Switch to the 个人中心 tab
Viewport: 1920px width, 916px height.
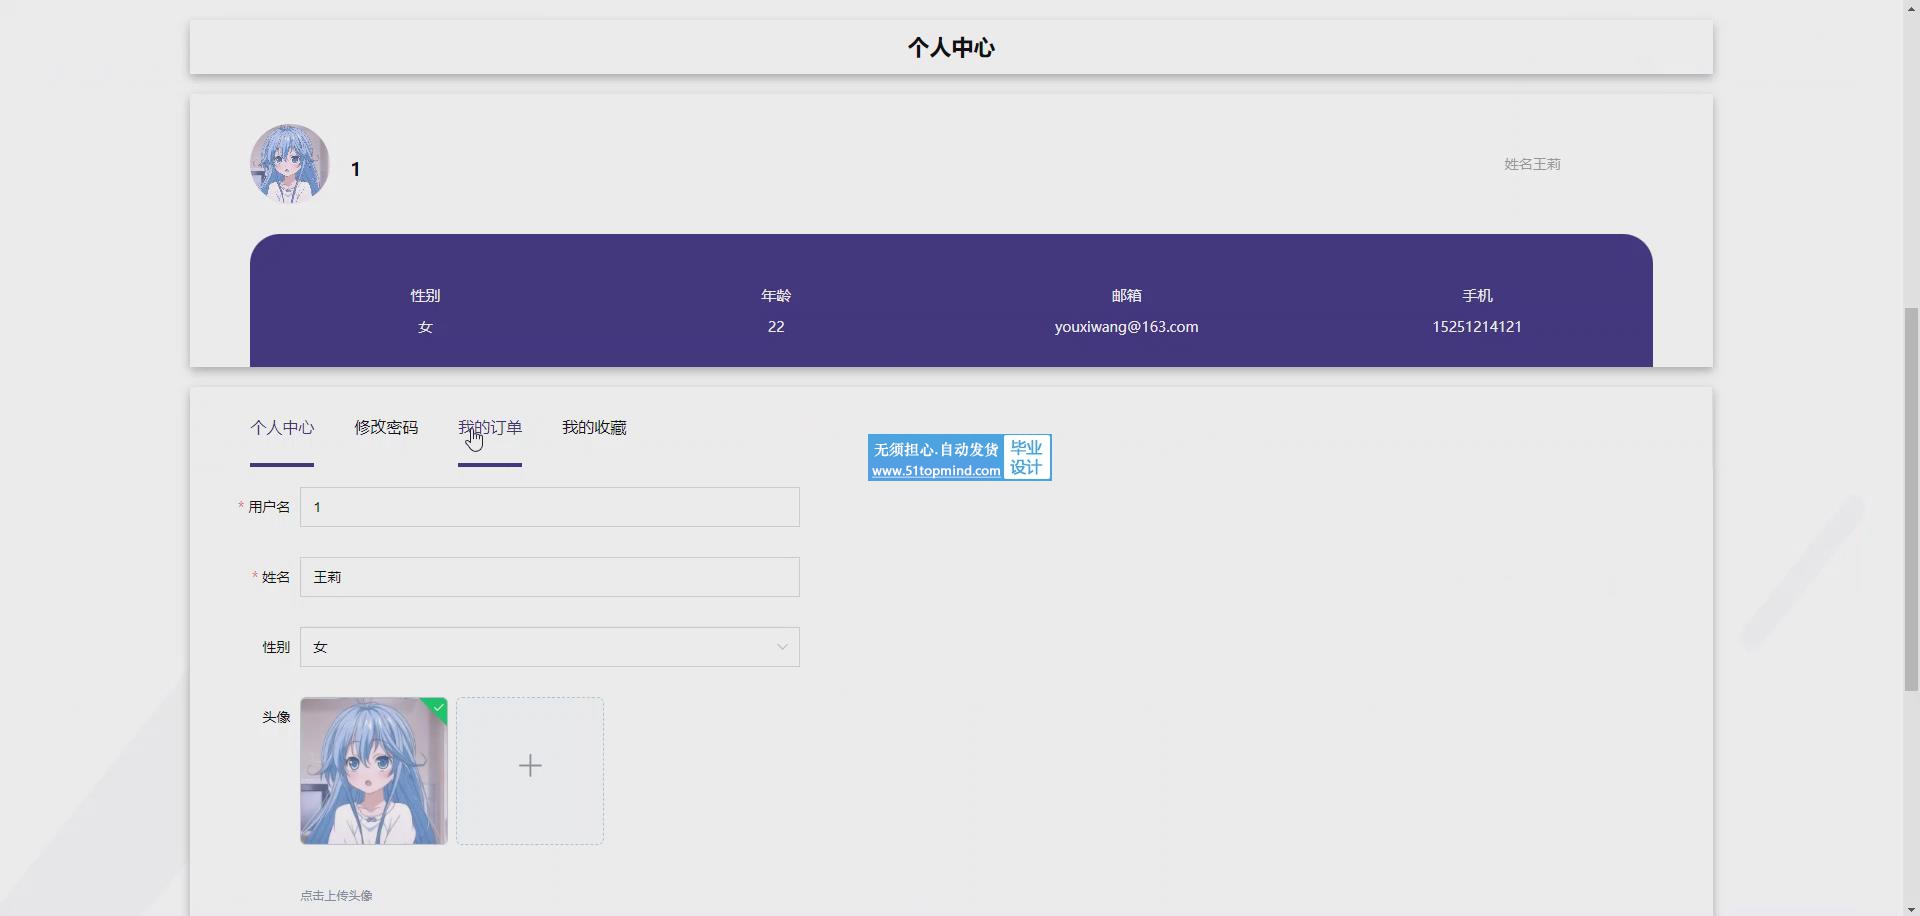pos(282,428)
